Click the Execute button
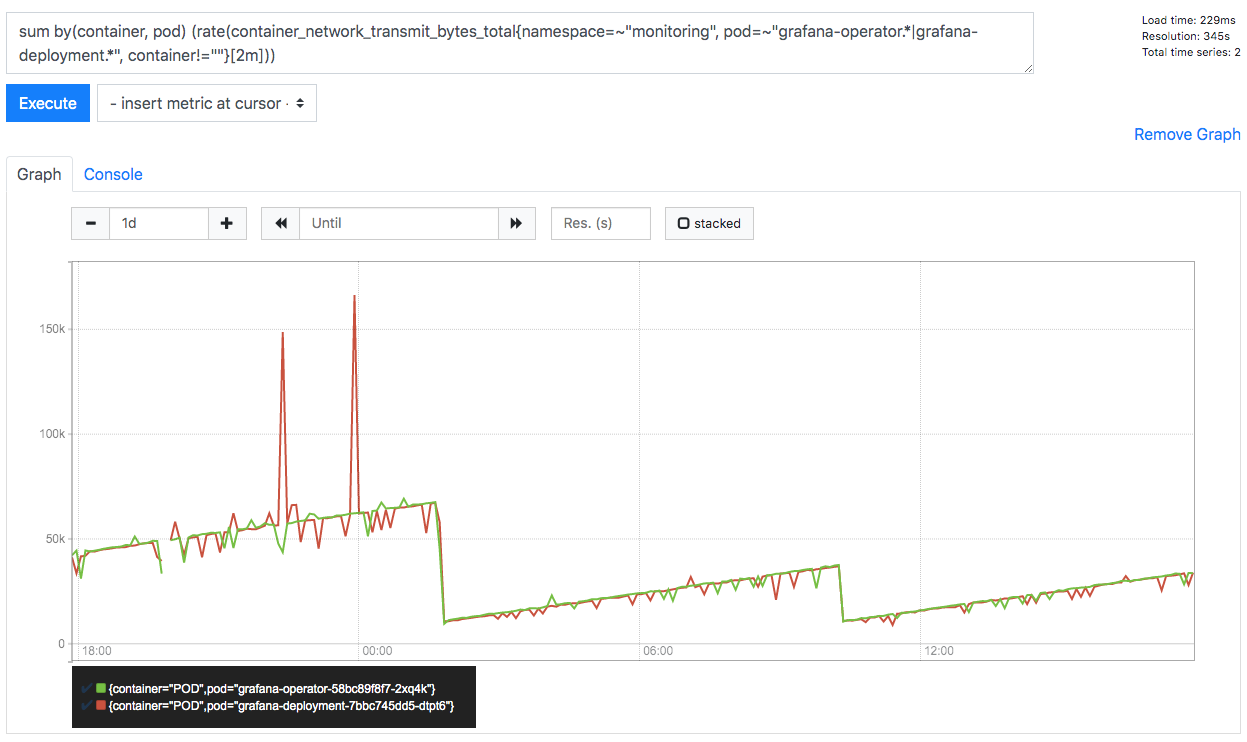Screen dimensions: 1247x742 click(47, 103)
